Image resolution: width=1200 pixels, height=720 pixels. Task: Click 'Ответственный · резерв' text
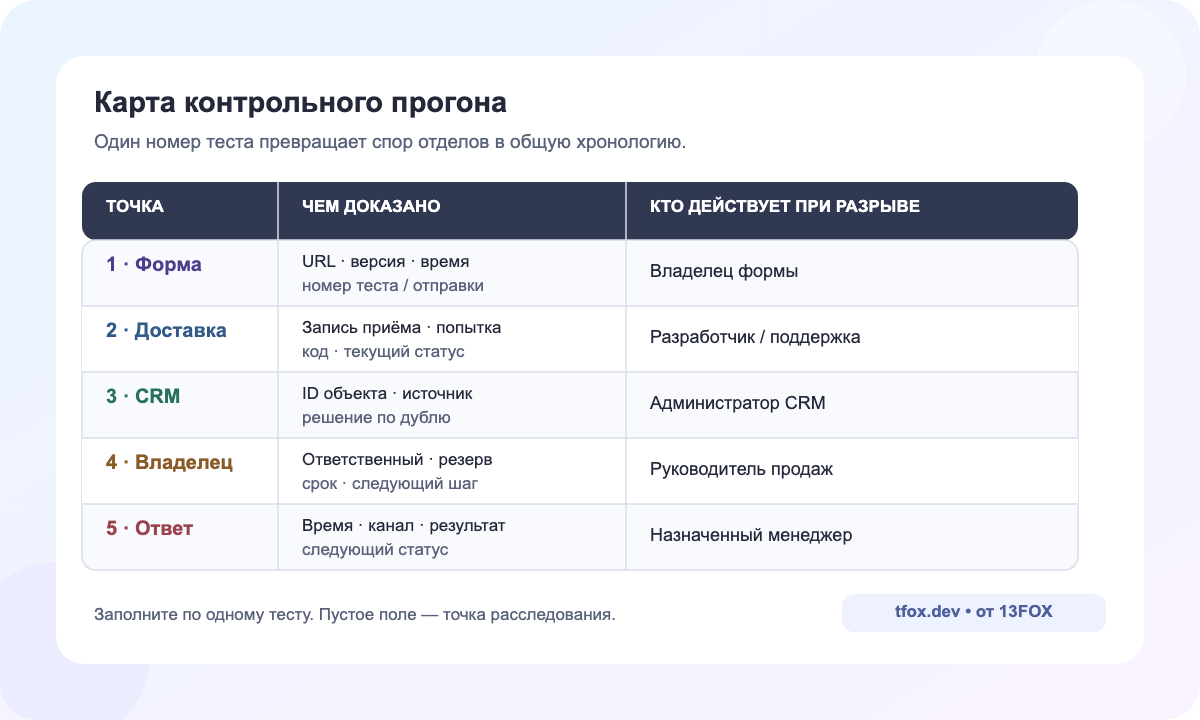tap(397, 459)
